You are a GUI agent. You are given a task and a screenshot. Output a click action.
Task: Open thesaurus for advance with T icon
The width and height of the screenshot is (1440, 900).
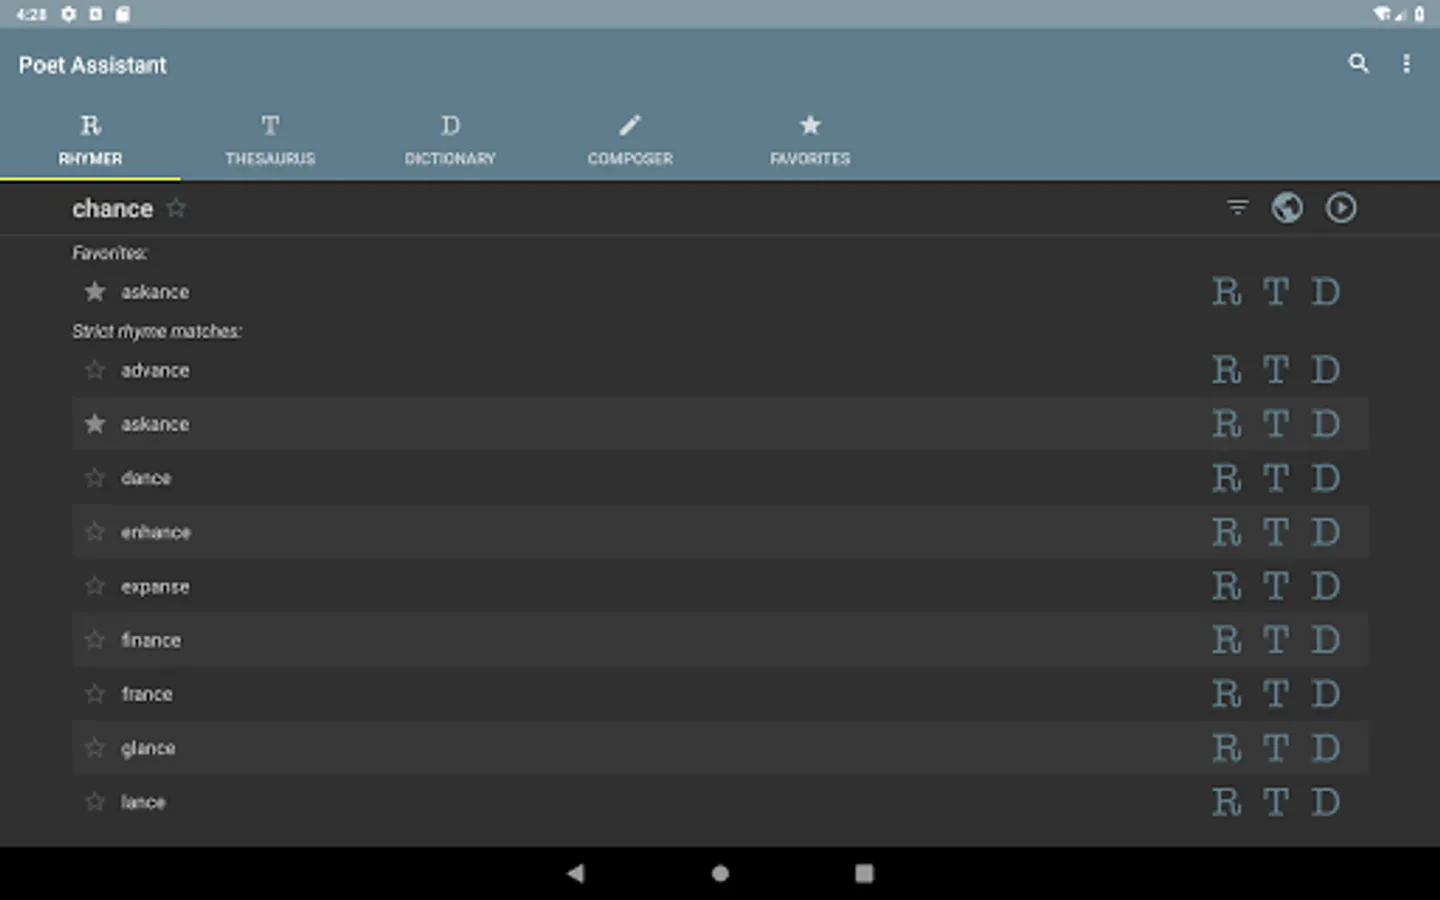click(x=1276, y=370)
